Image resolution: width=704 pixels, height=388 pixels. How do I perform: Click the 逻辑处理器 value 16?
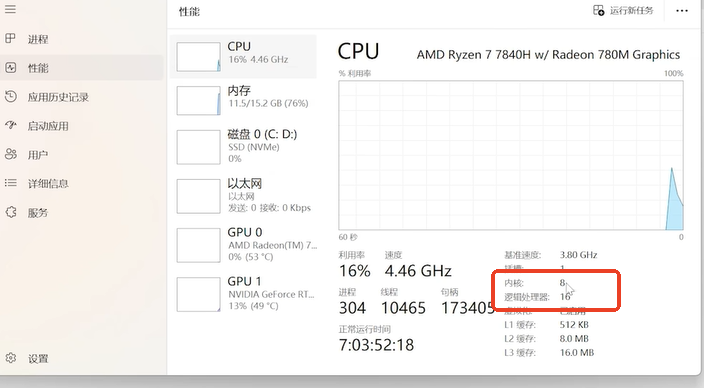(x=565, y=297)
